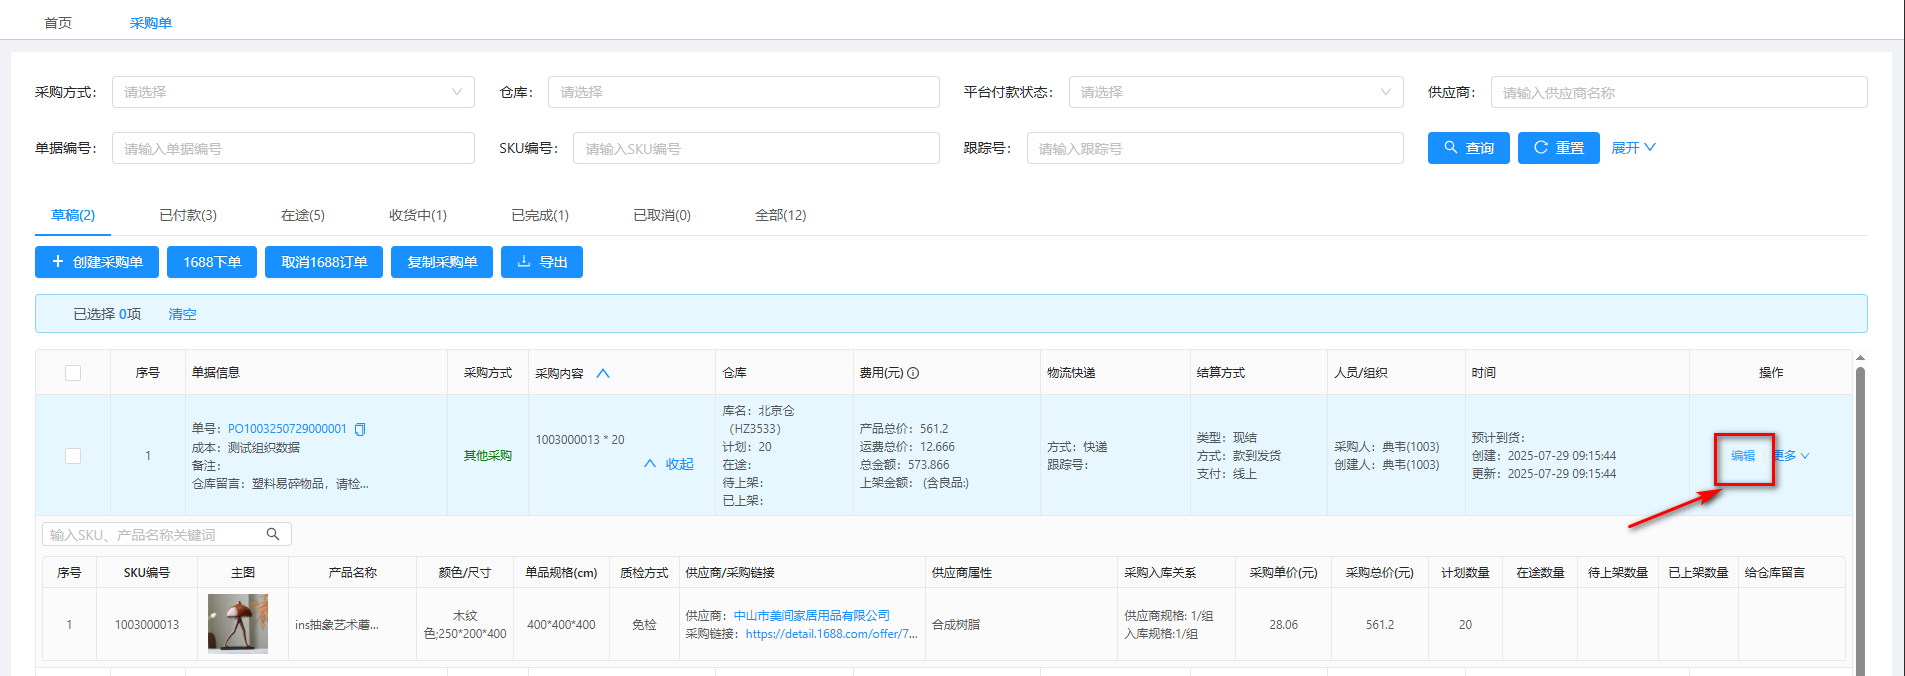Click the copy icon beside order number PO1003250729000001

tap(360, 429)
